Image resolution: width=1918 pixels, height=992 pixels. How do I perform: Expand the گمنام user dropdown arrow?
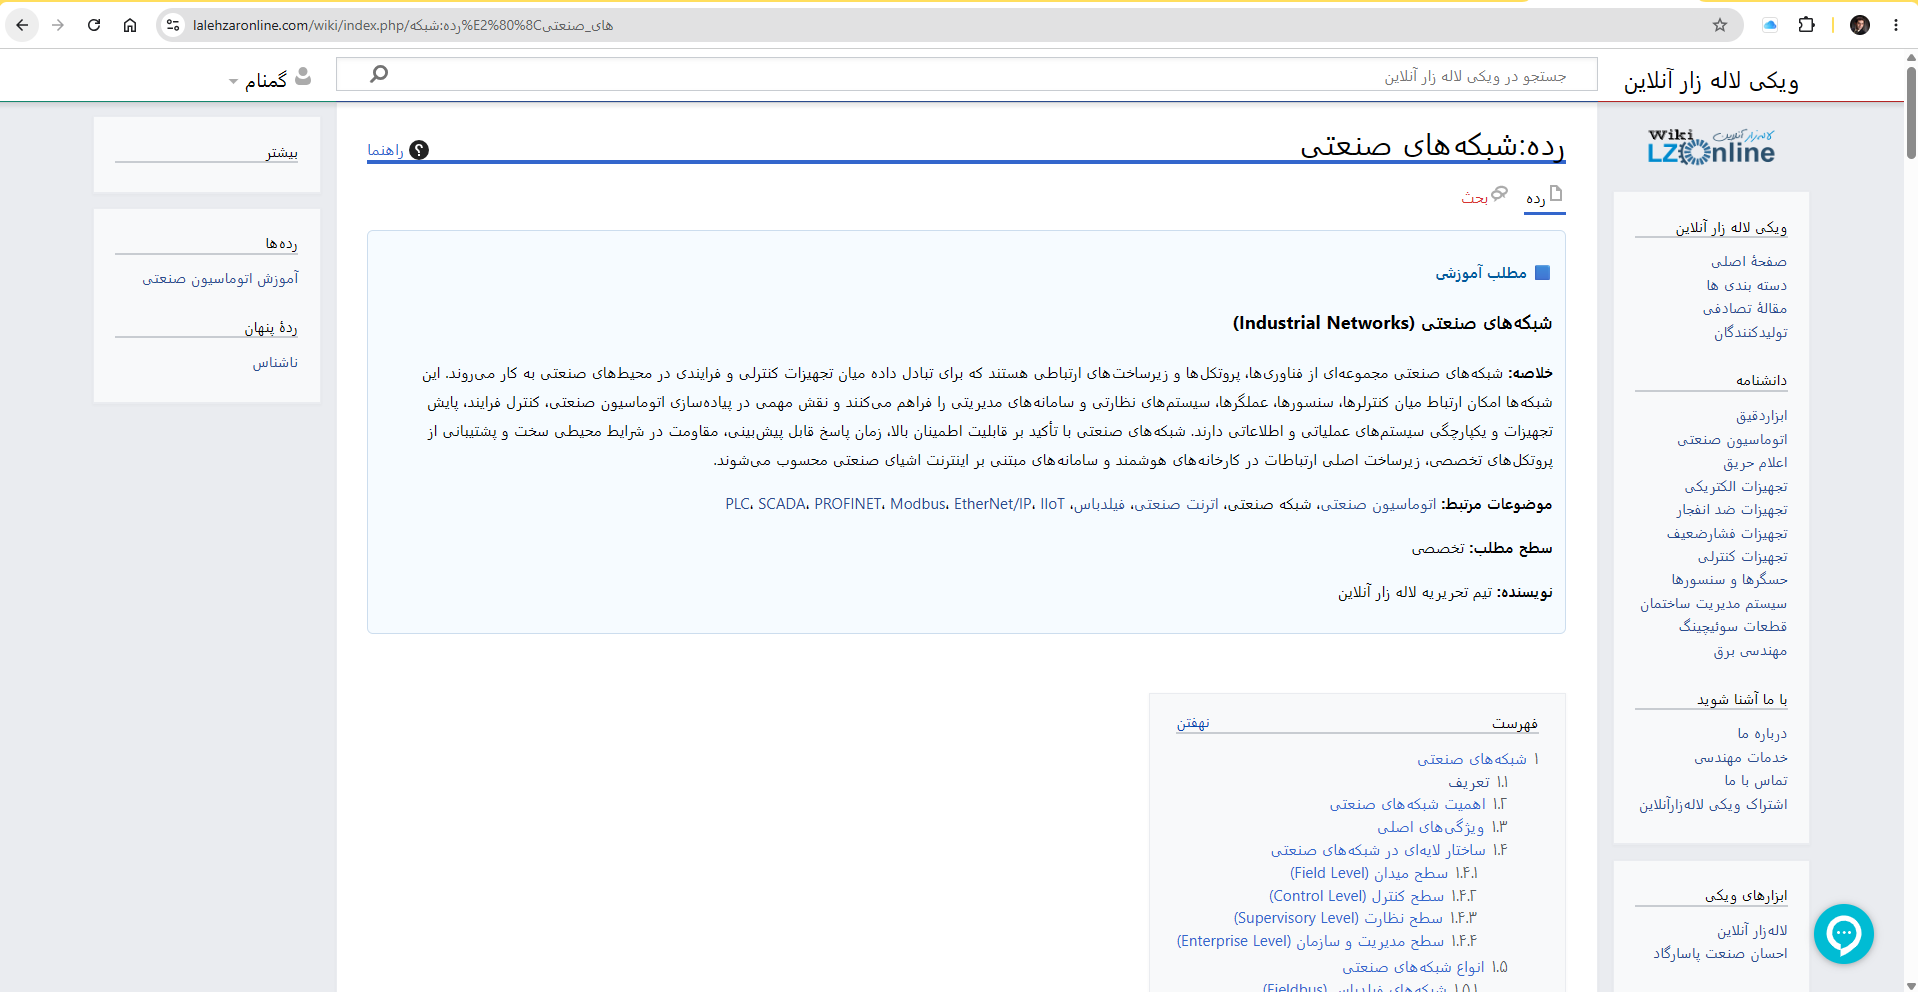point(233,81)
